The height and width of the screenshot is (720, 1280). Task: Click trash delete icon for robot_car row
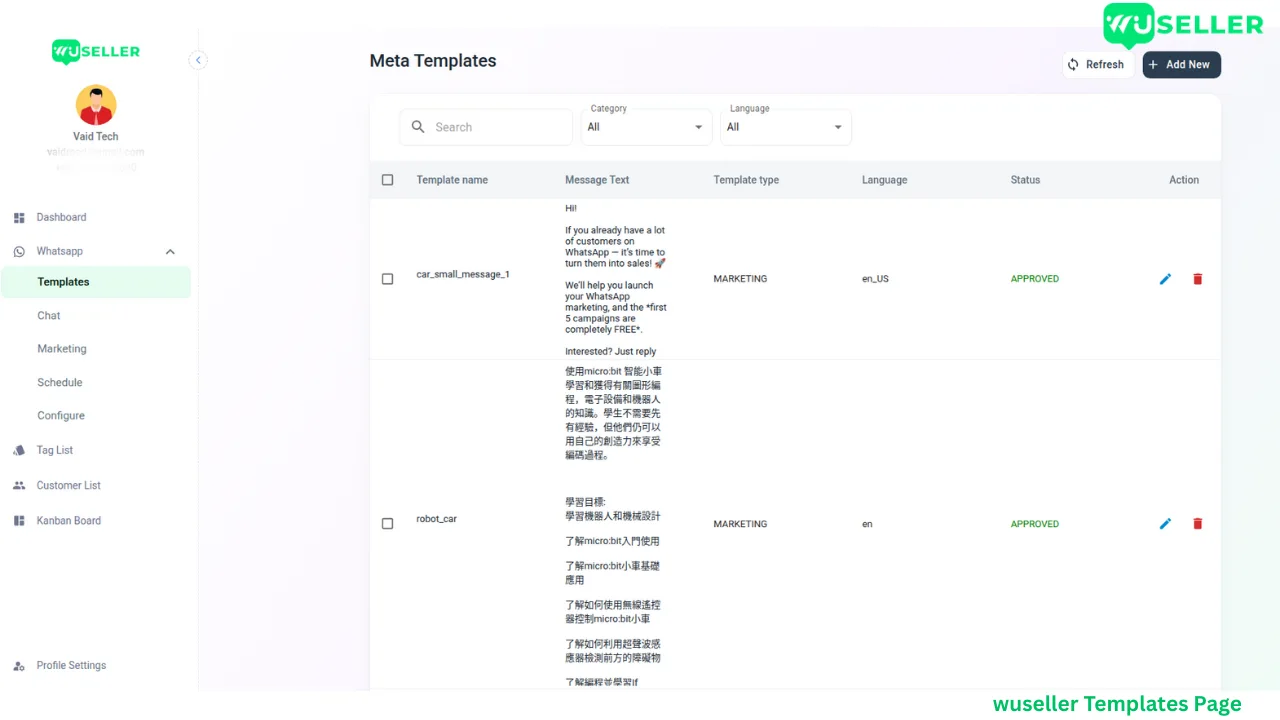point(1197,524)
